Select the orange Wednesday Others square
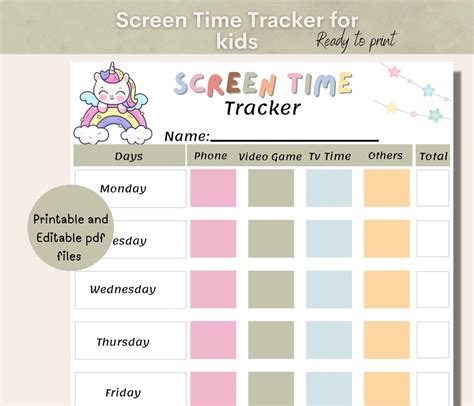Screen dimensions: 474x406 (387, 289)
